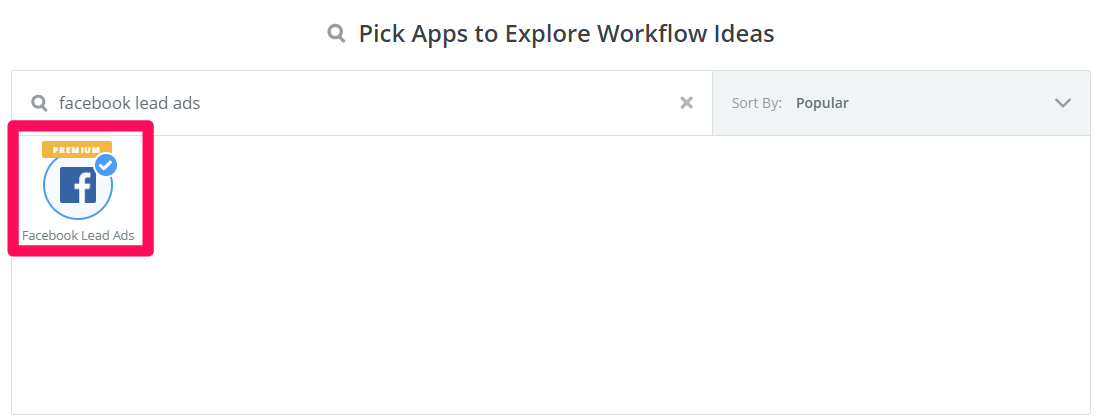Click the search field containing 'facebook lead ads'
1097x418 pixels.
point(360,102)
